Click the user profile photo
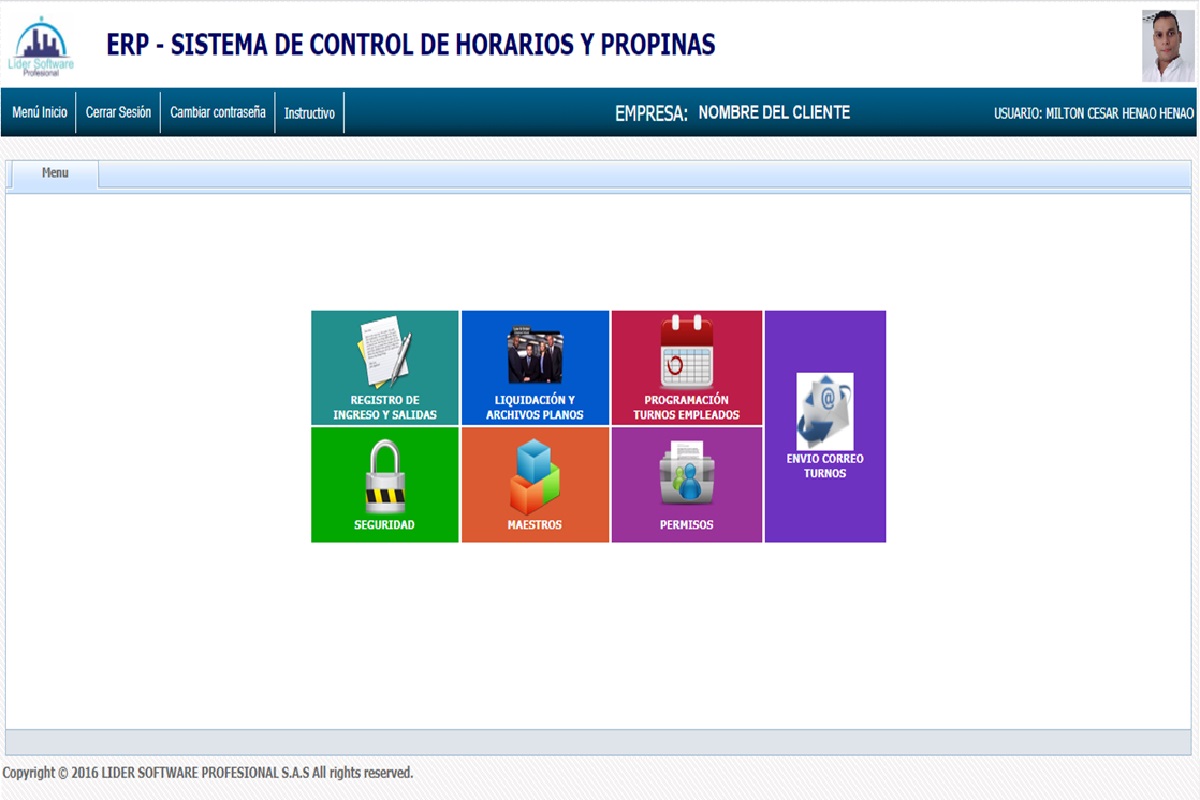The height and width of the screenshot is (800, 1200). [1168, 46]
